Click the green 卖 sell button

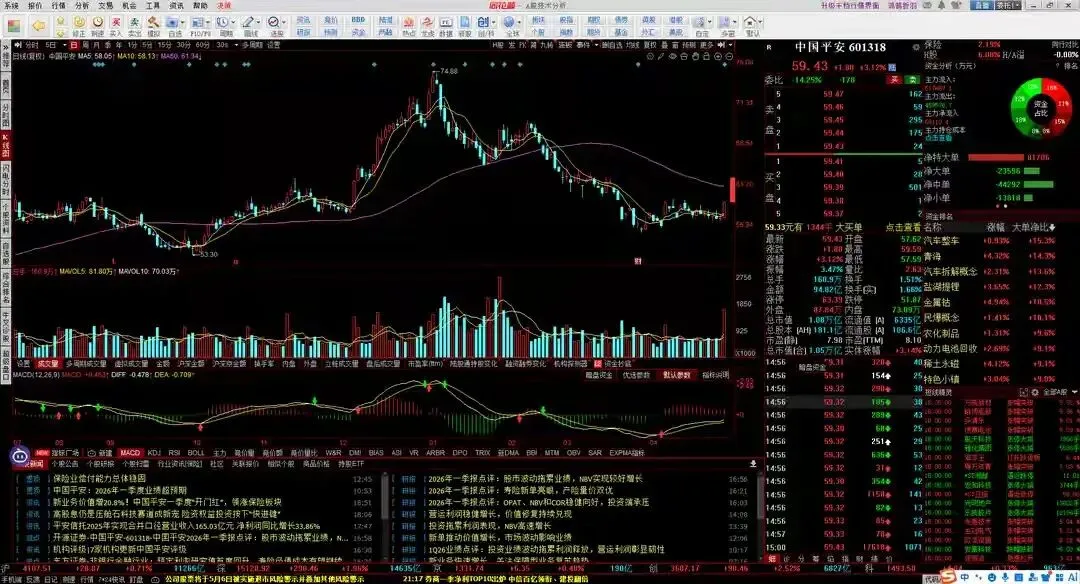(x=913, y=80)
